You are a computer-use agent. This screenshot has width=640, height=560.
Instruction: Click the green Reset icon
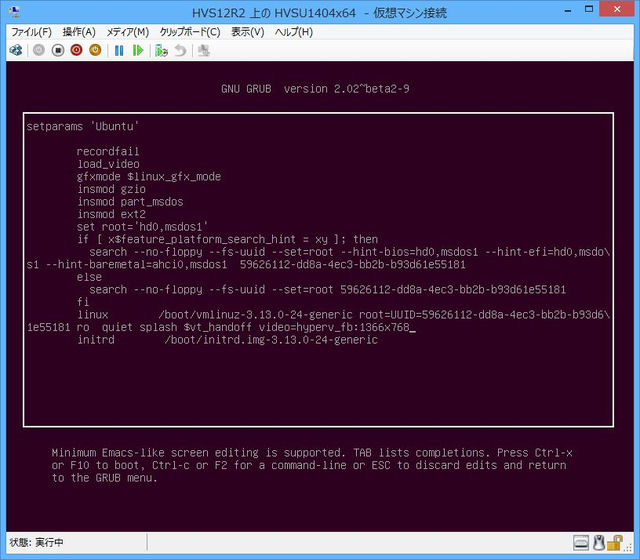pos(138,51)
